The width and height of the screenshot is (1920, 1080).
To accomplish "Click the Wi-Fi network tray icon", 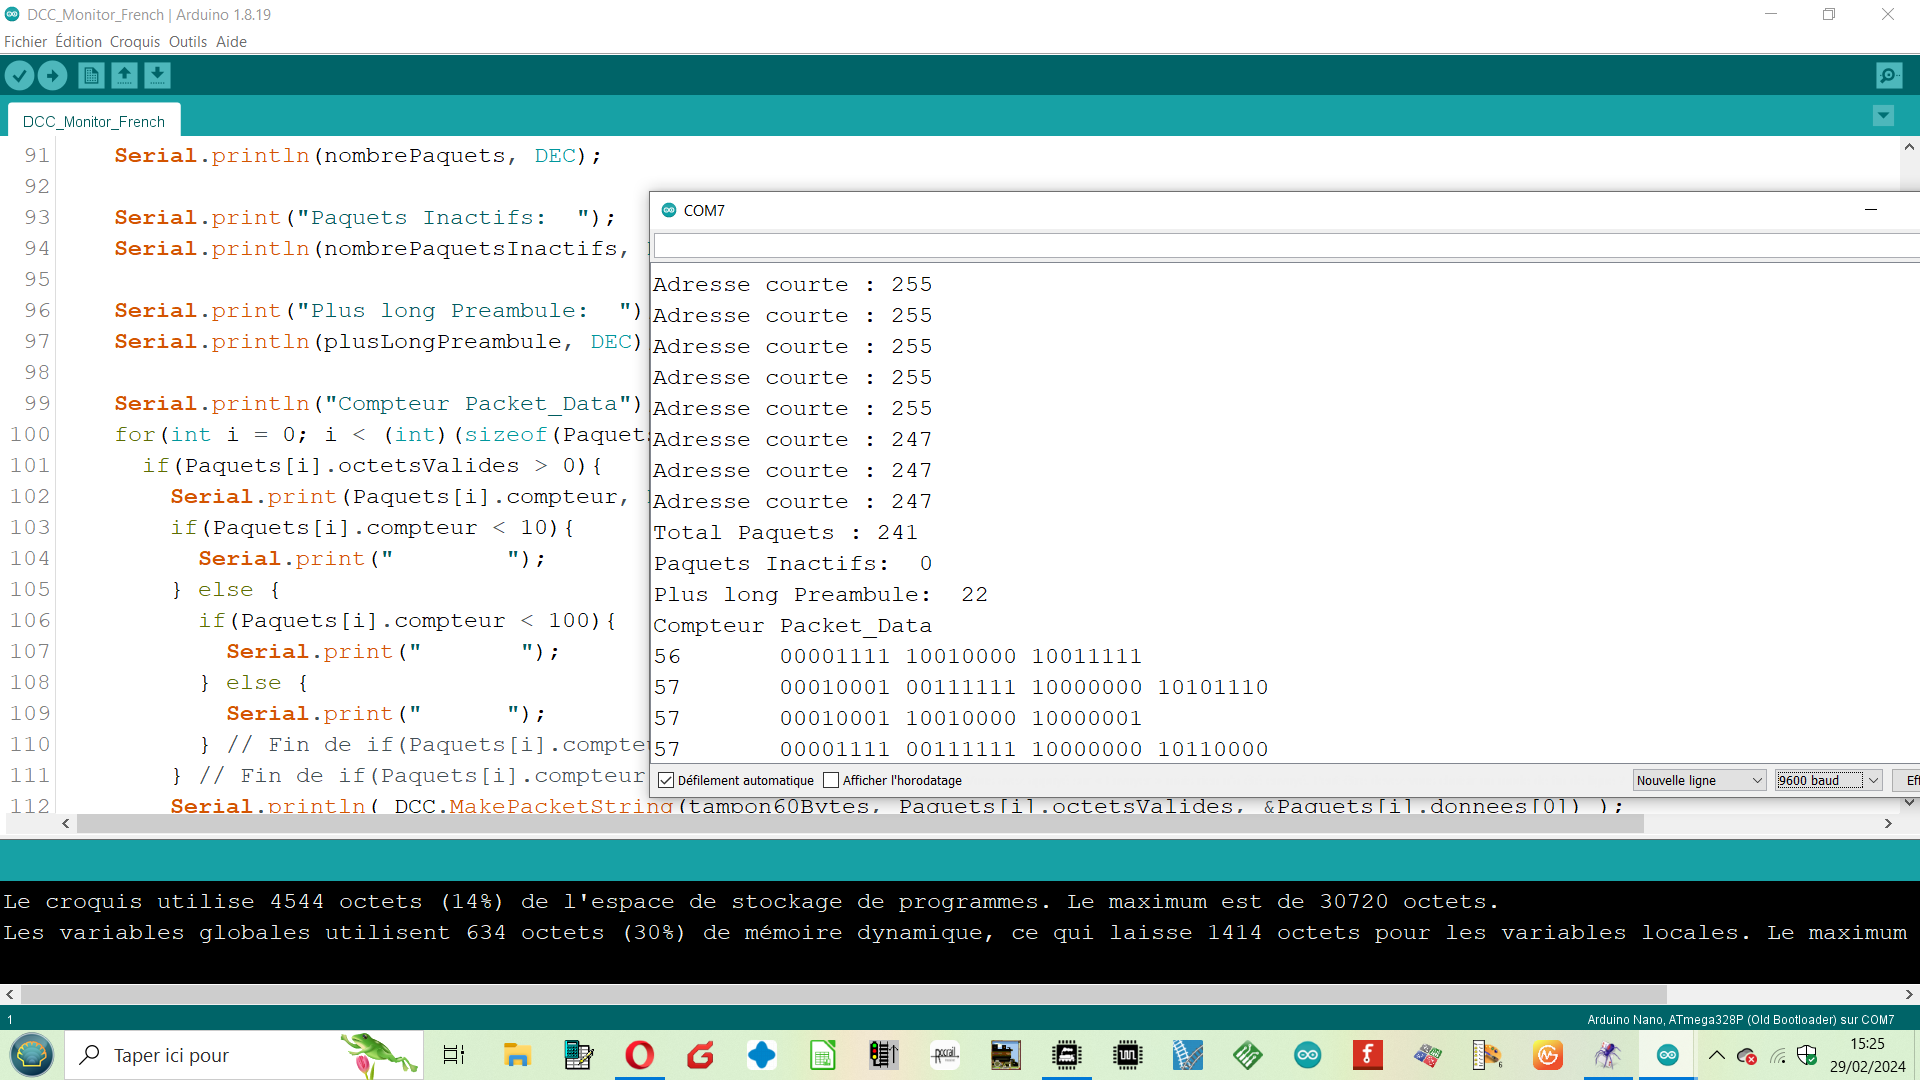I will point(1777,1055).
